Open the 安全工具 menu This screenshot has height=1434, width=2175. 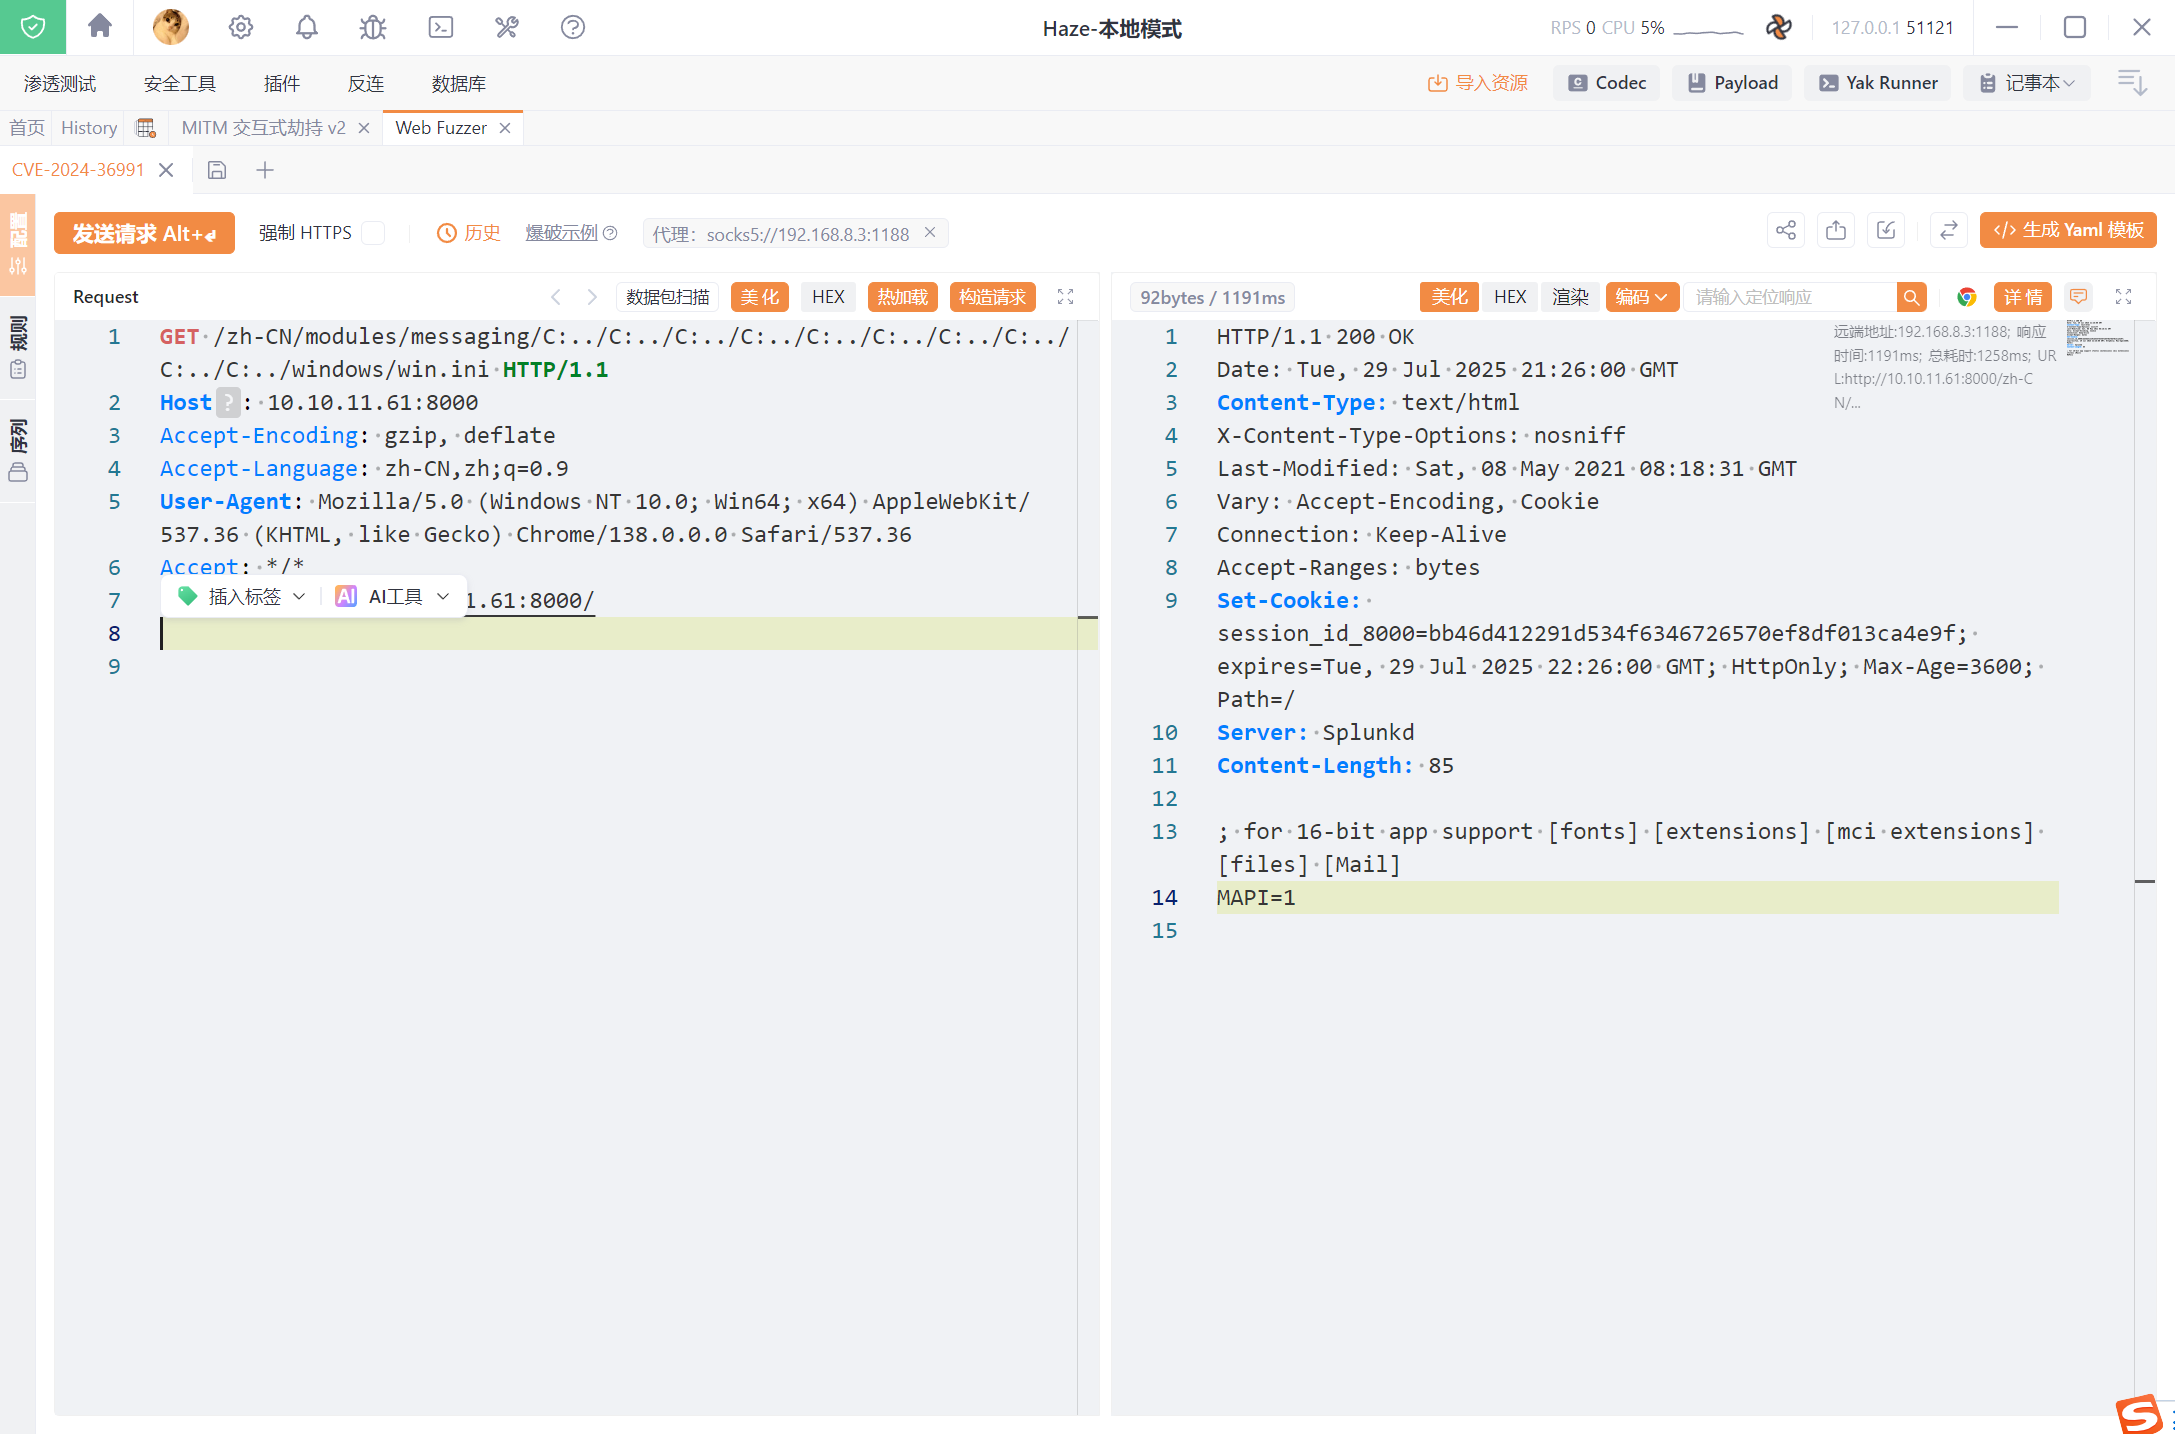point(180,84)
